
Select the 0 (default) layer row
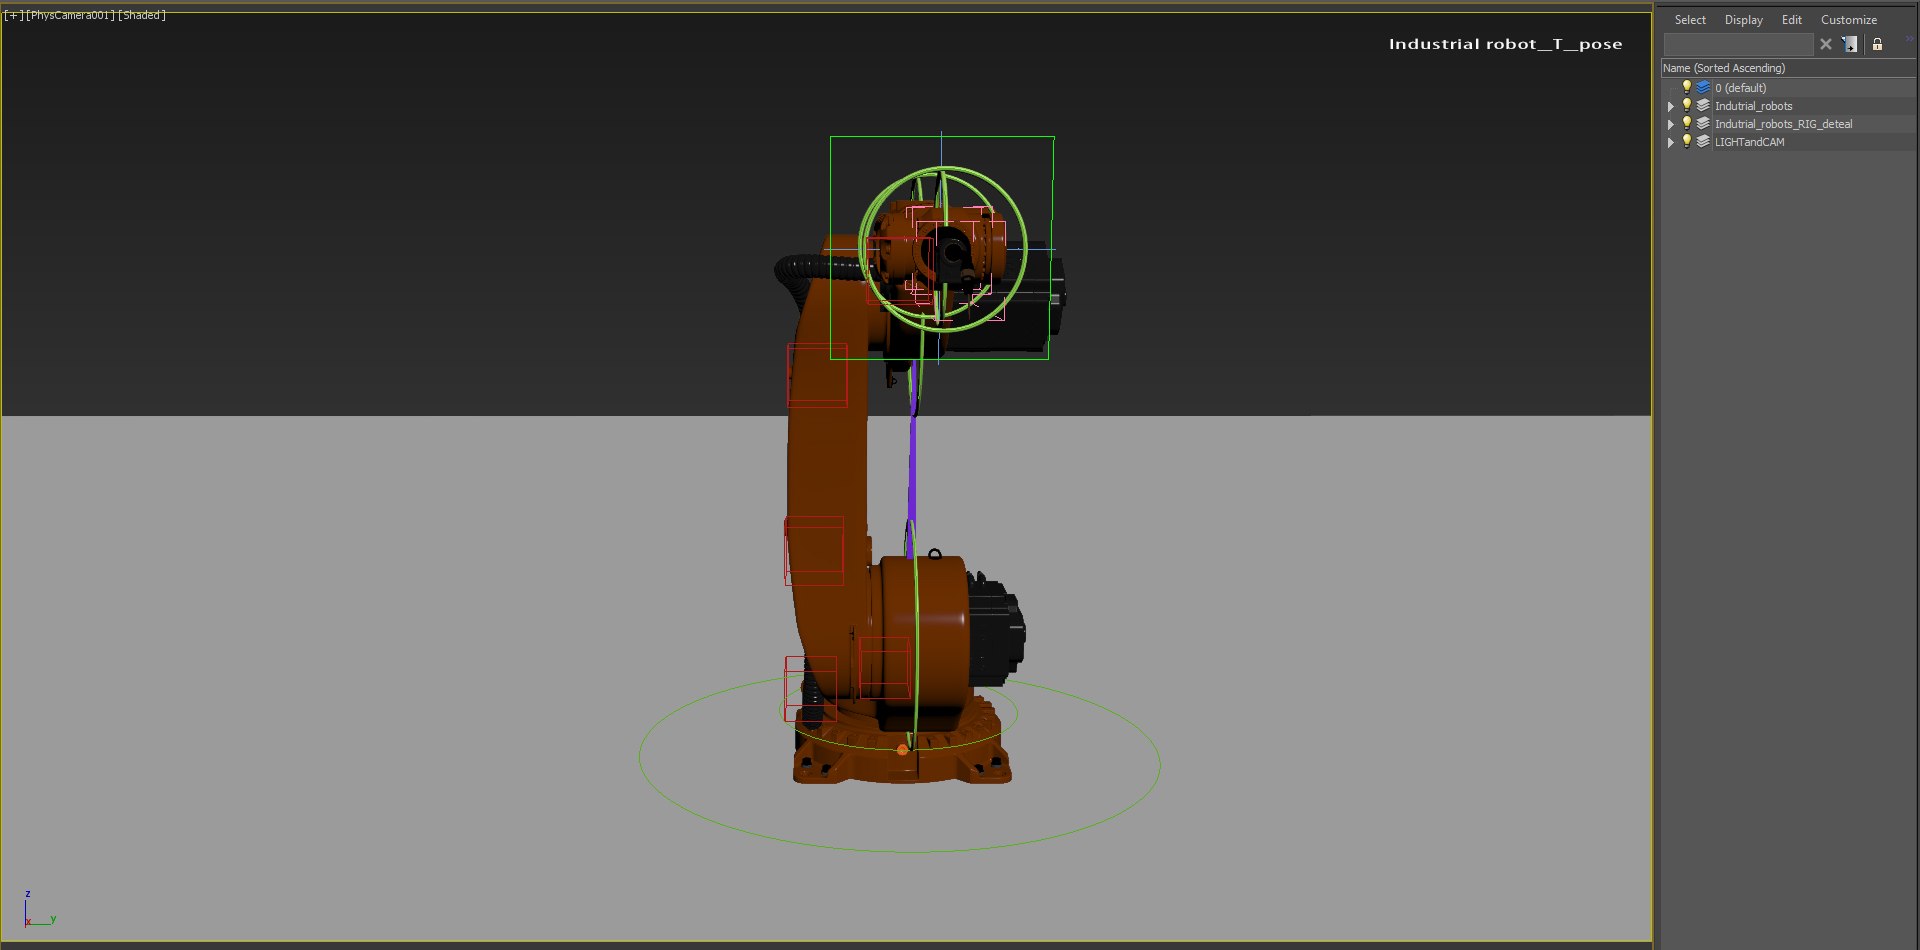[x=1788, y=88]
